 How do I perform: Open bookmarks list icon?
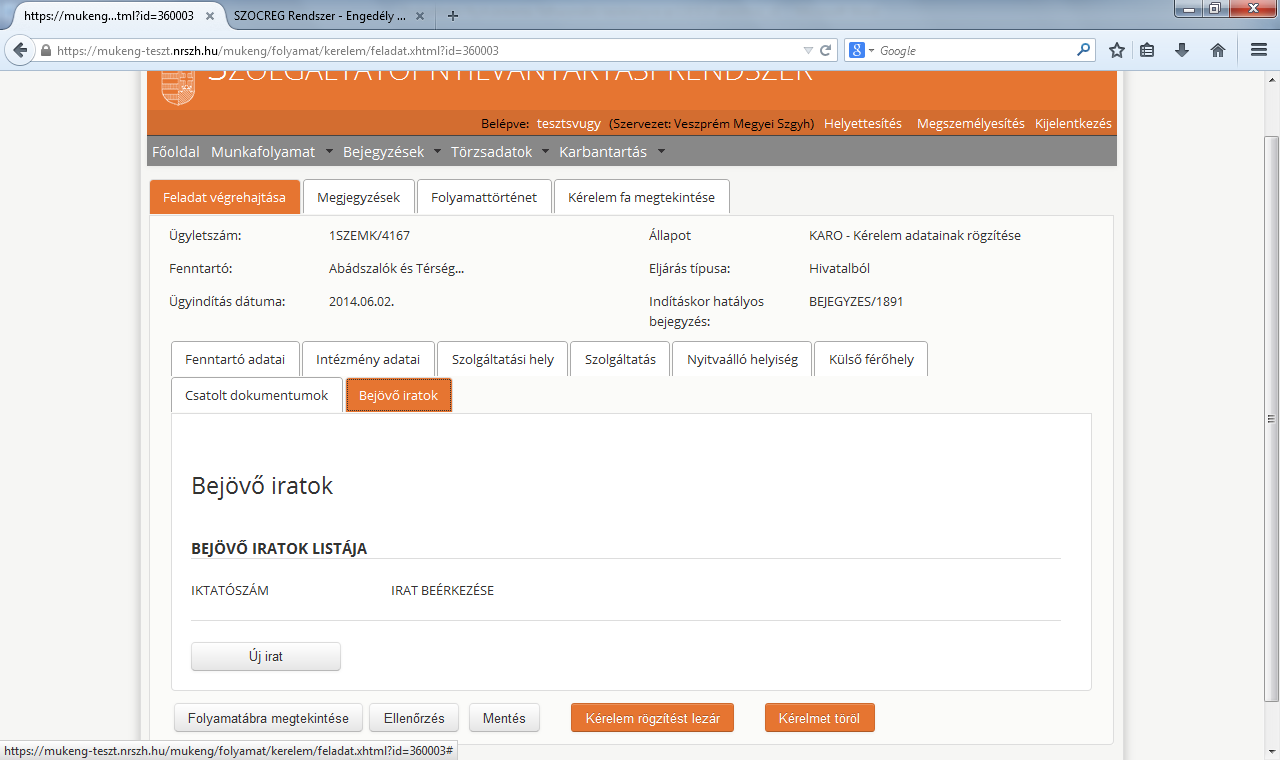(x=1147, y=50)
